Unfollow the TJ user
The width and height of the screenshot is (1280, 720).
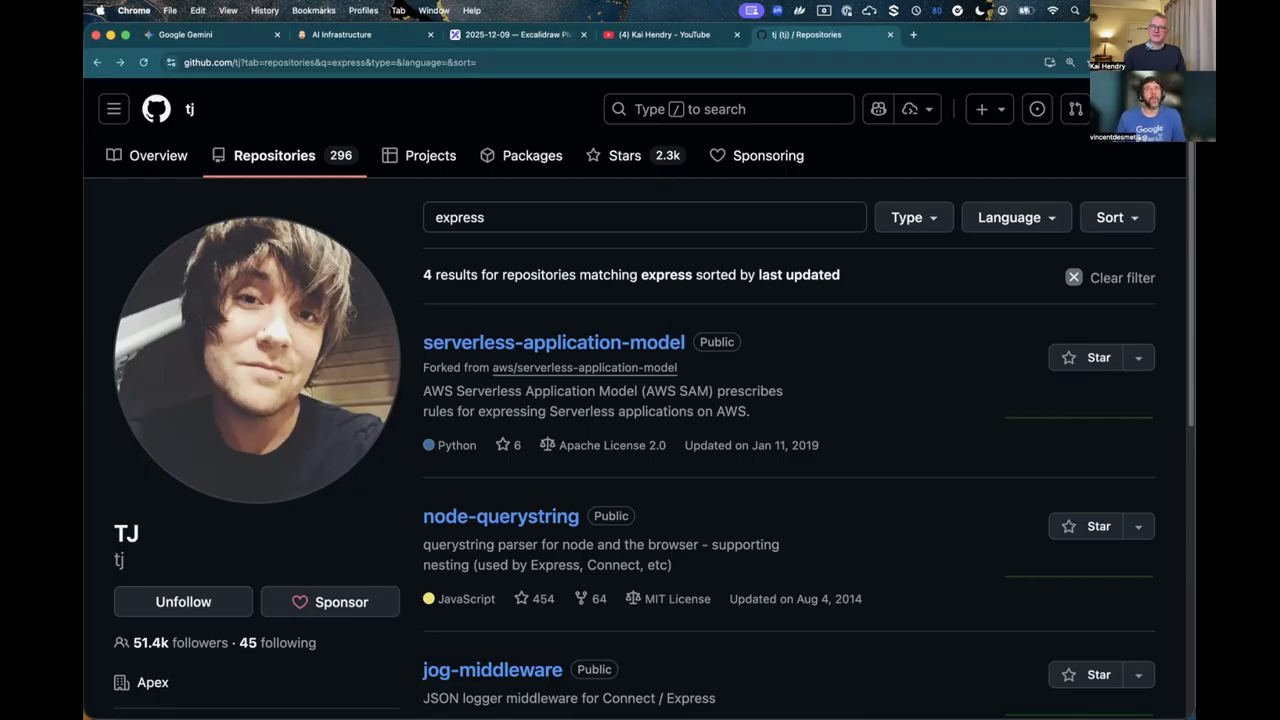pyautogui.click(x=183, y=602)
